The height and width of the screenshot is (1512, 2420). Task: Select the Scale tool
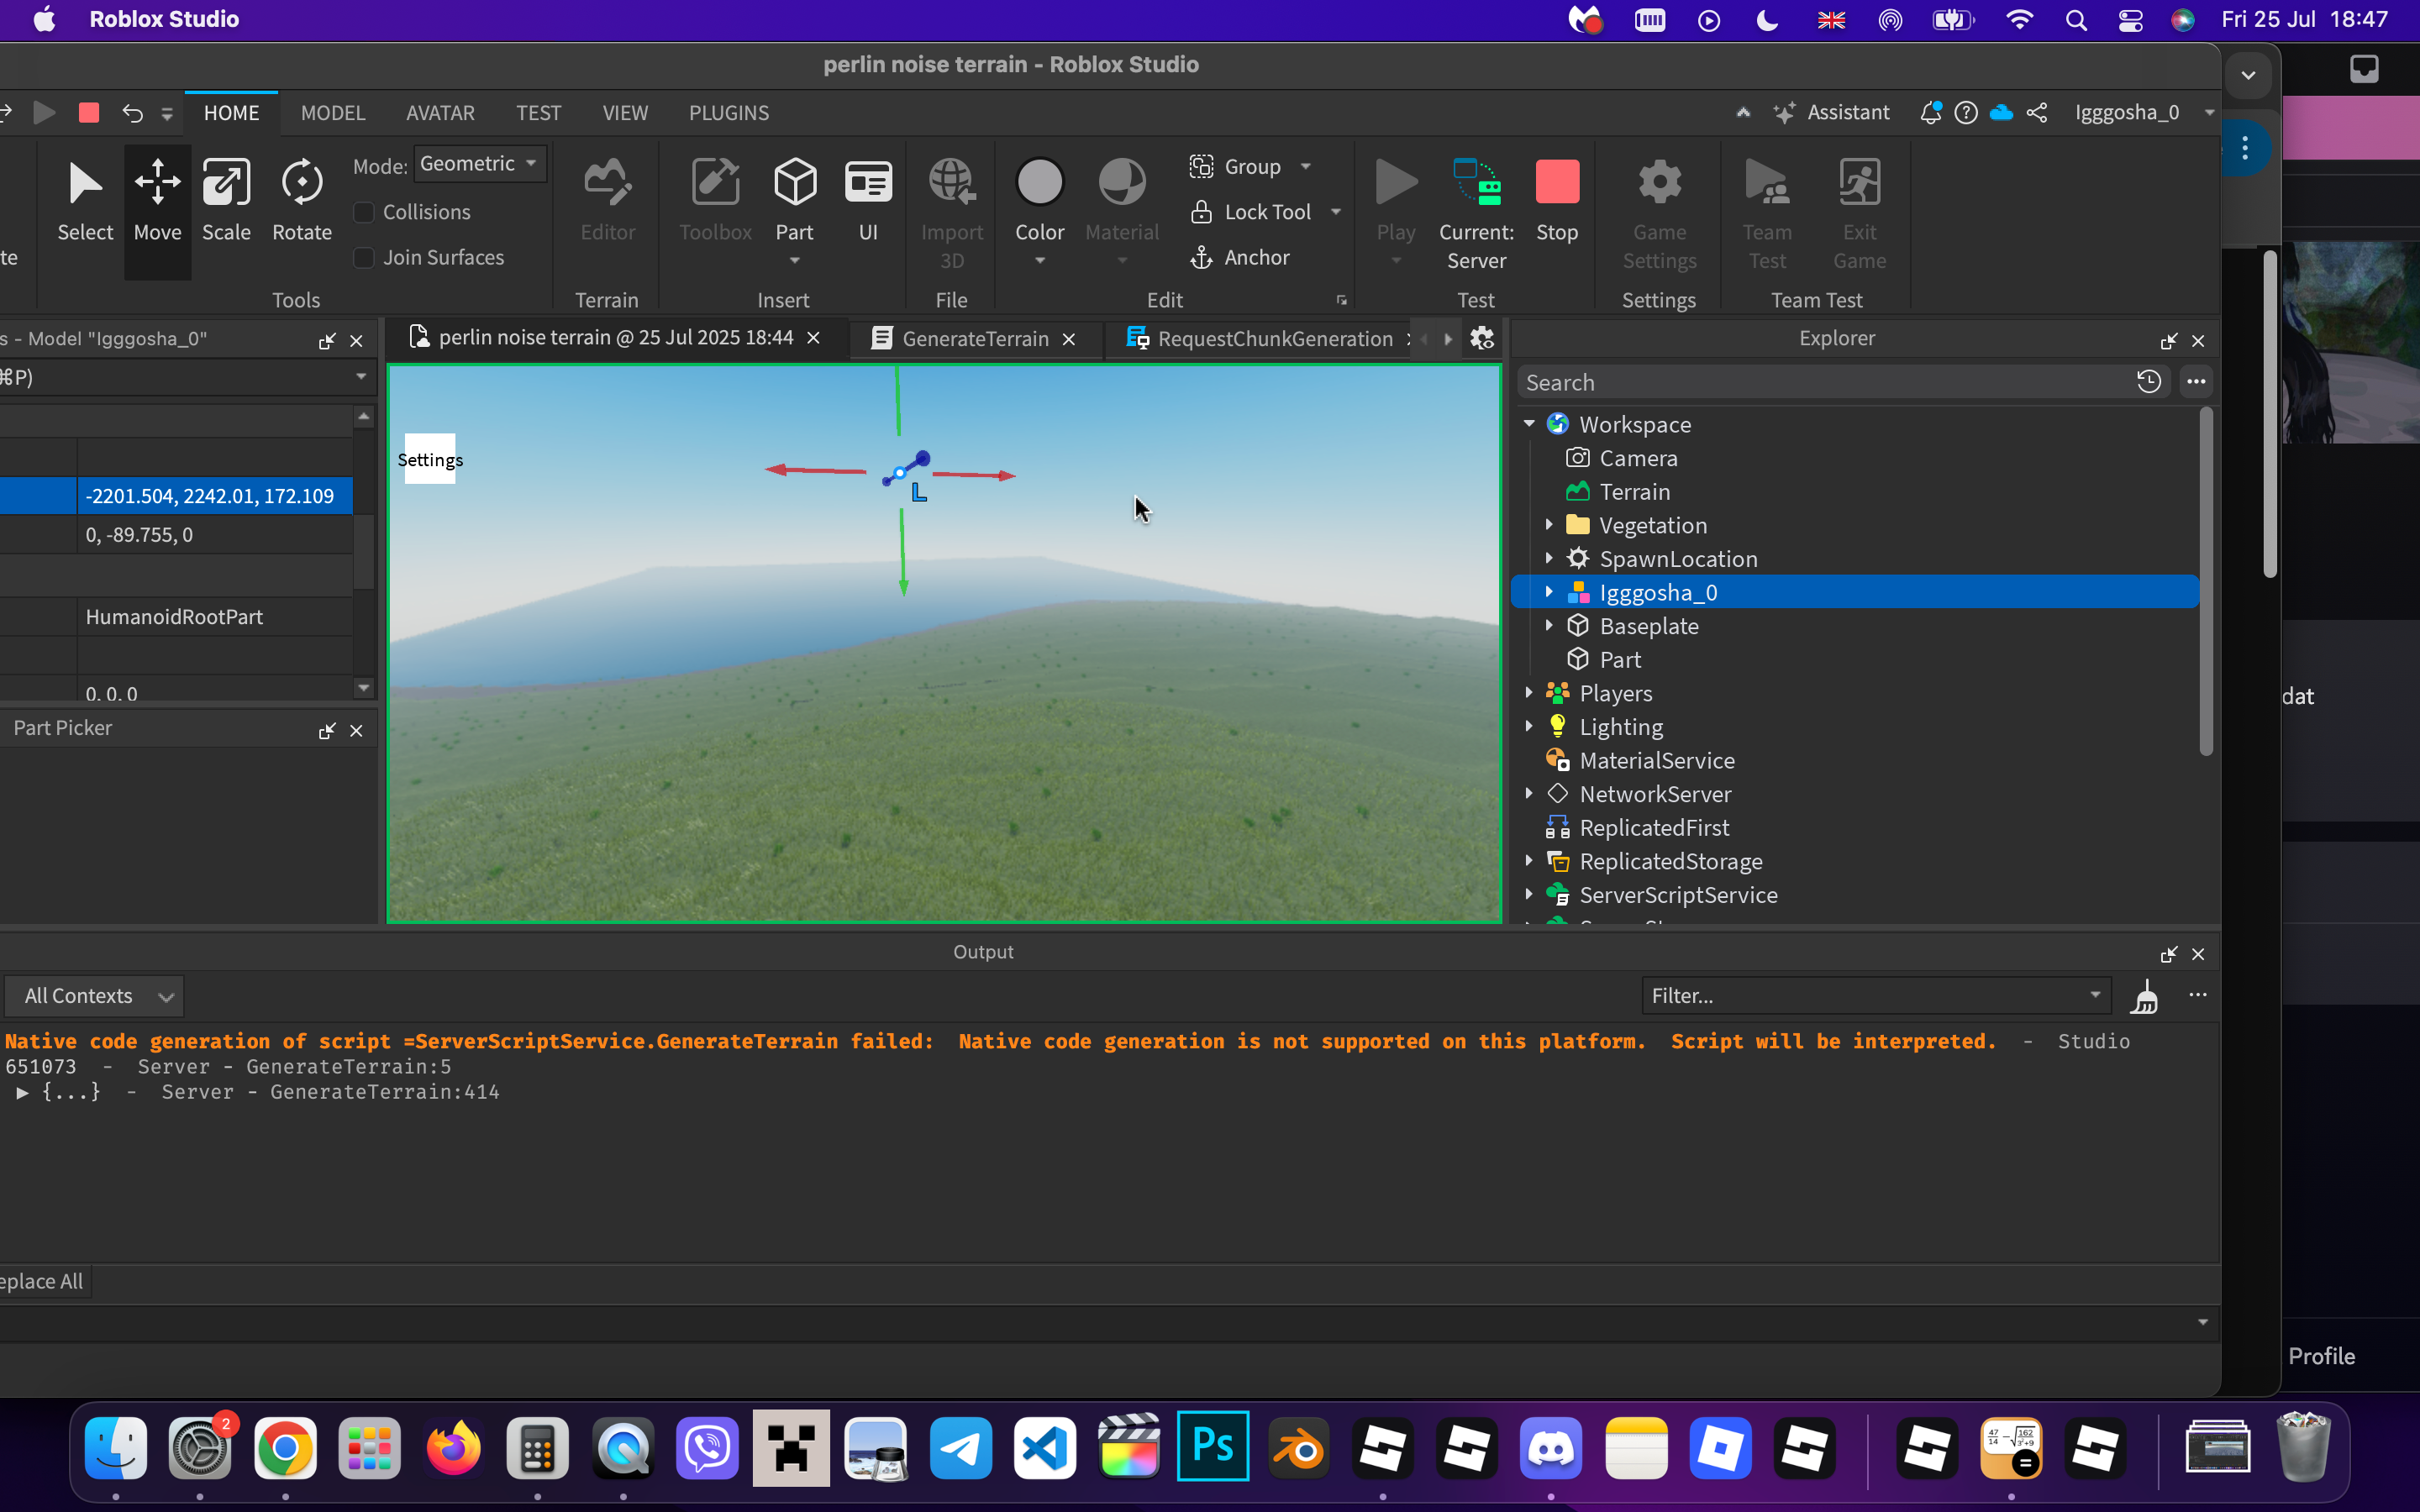pos(226,199)
